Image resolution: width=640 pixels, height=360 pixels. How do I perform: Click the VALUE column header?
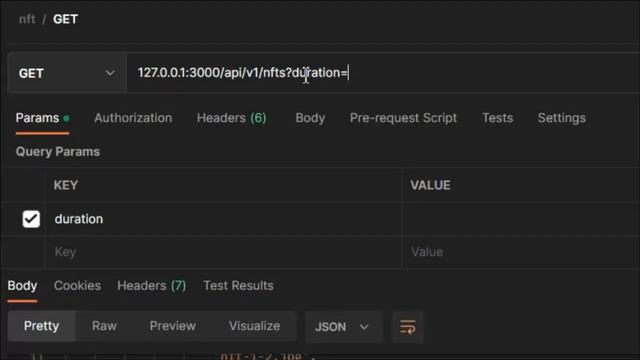coord(430,185)
